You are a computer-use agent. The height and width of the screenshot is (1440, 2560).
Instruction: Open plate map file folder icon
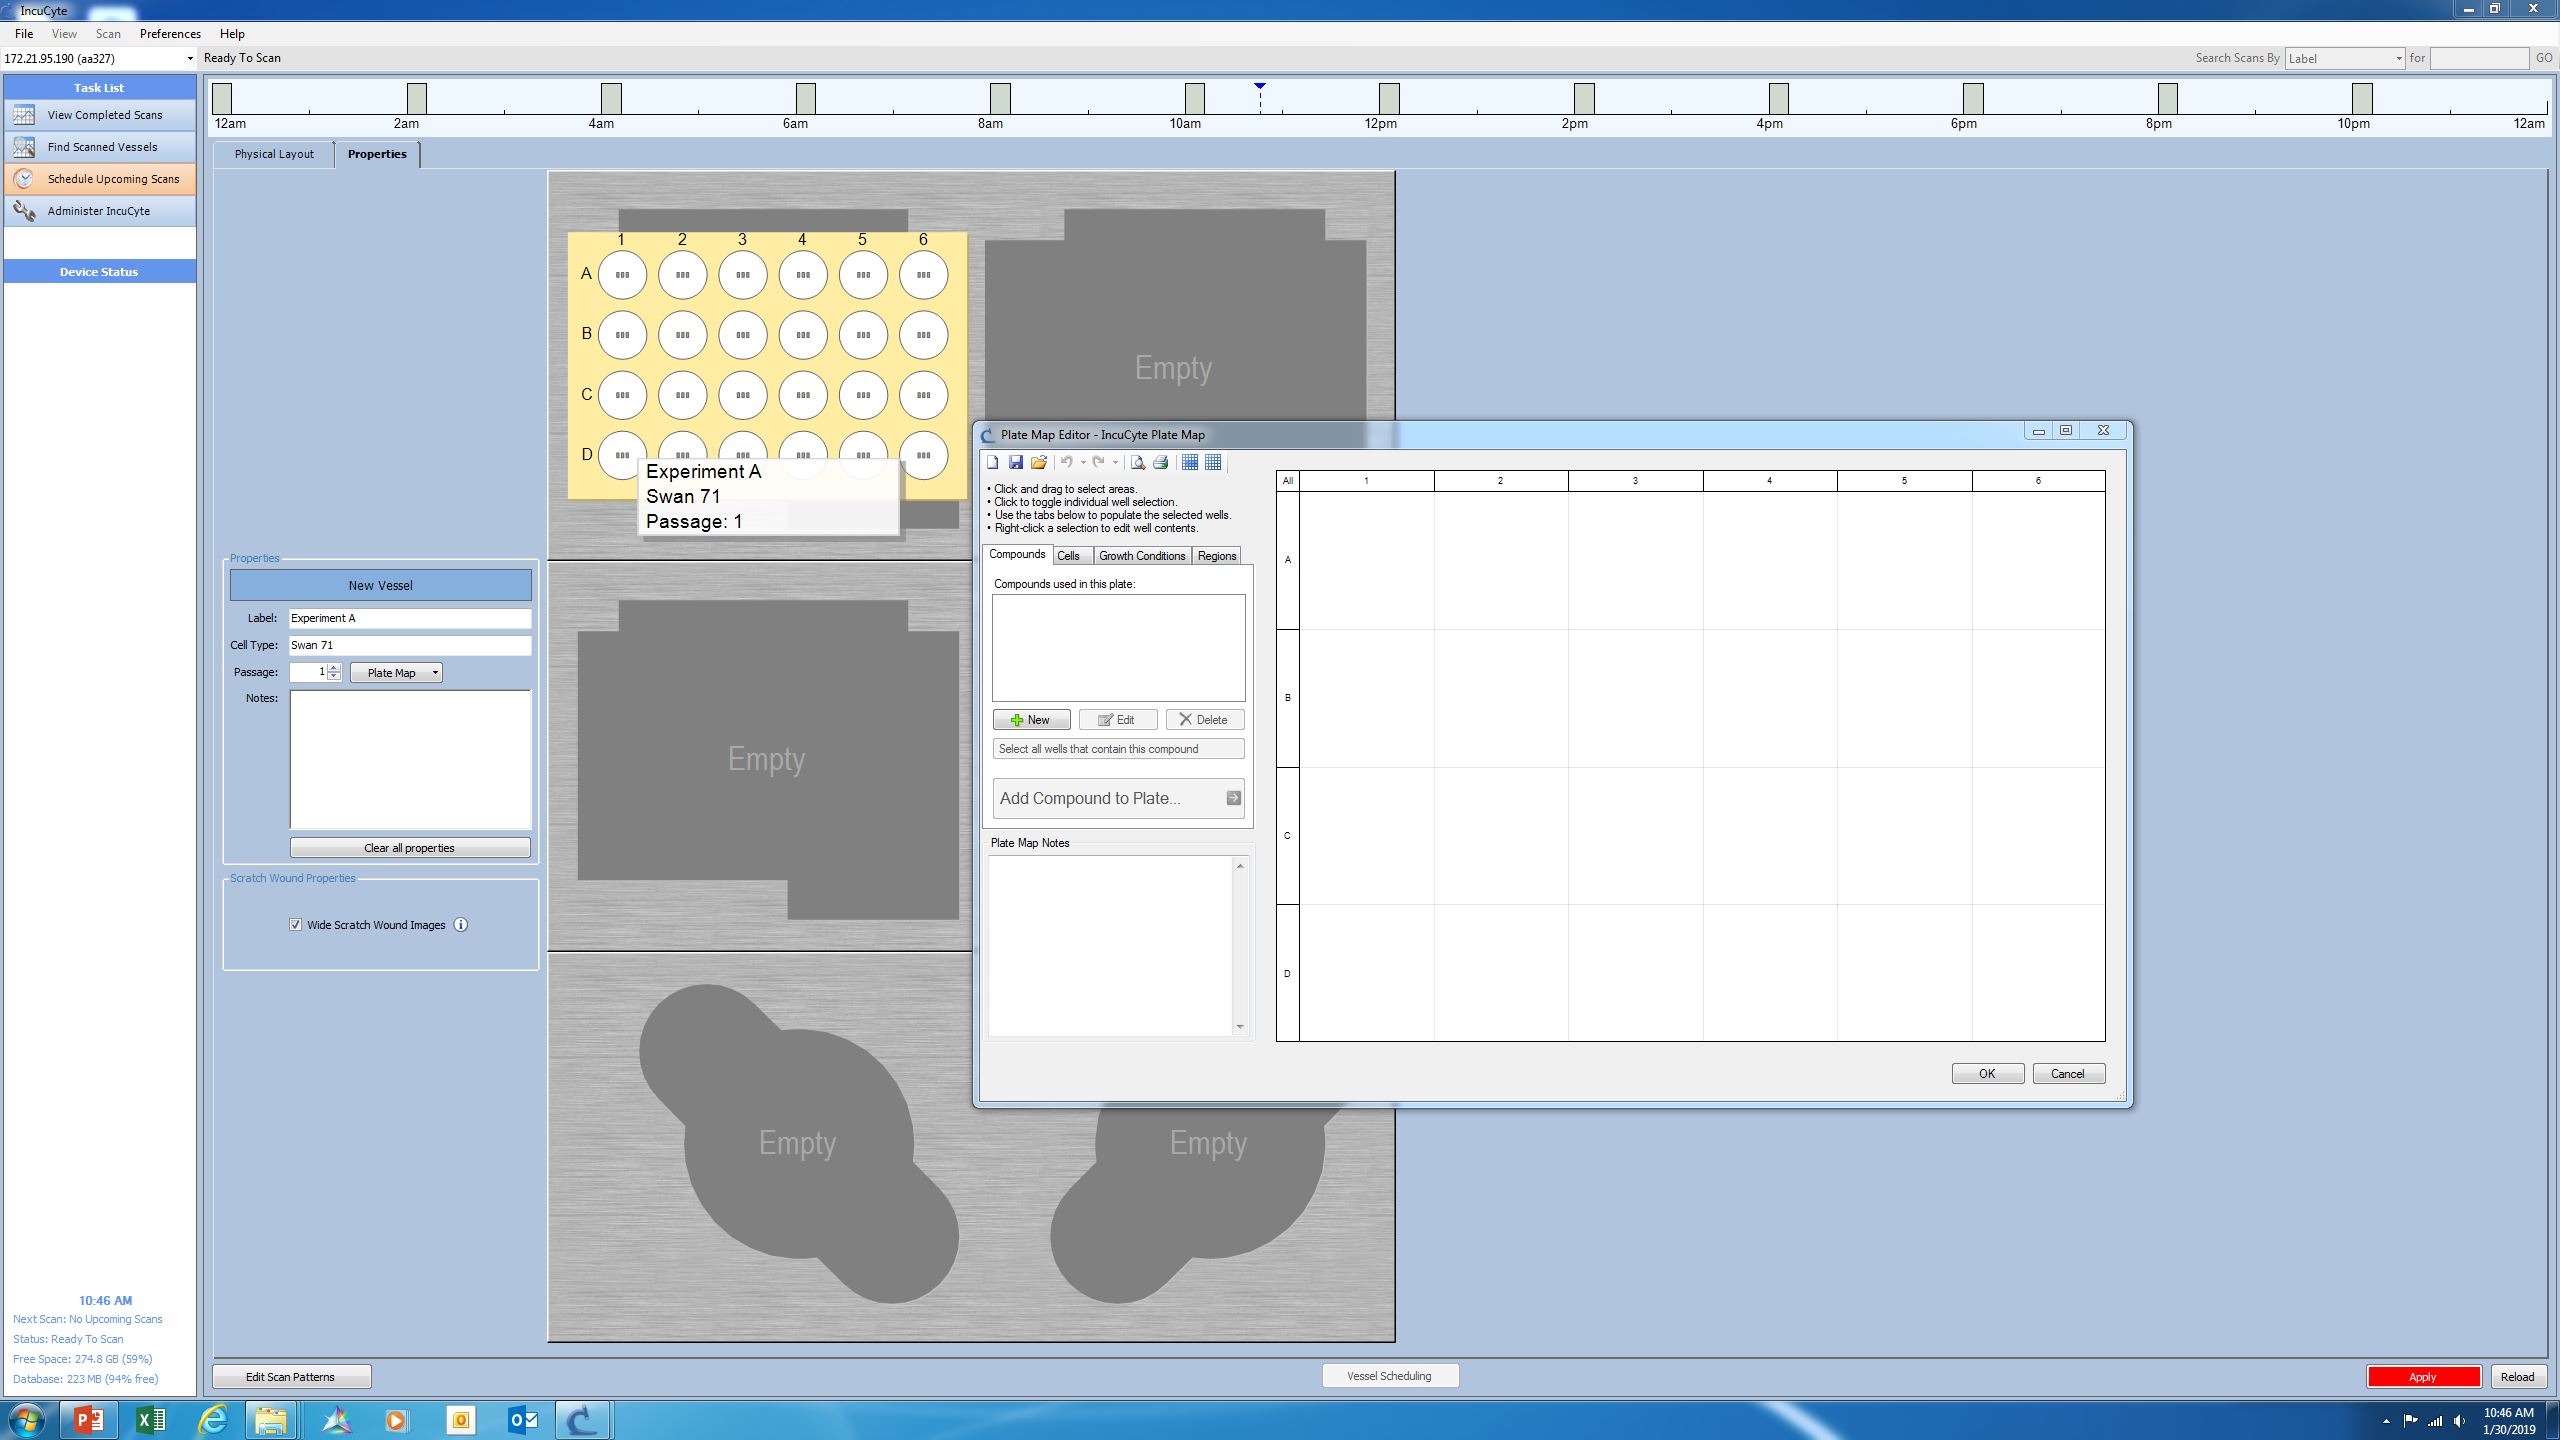click(1039, 462)
